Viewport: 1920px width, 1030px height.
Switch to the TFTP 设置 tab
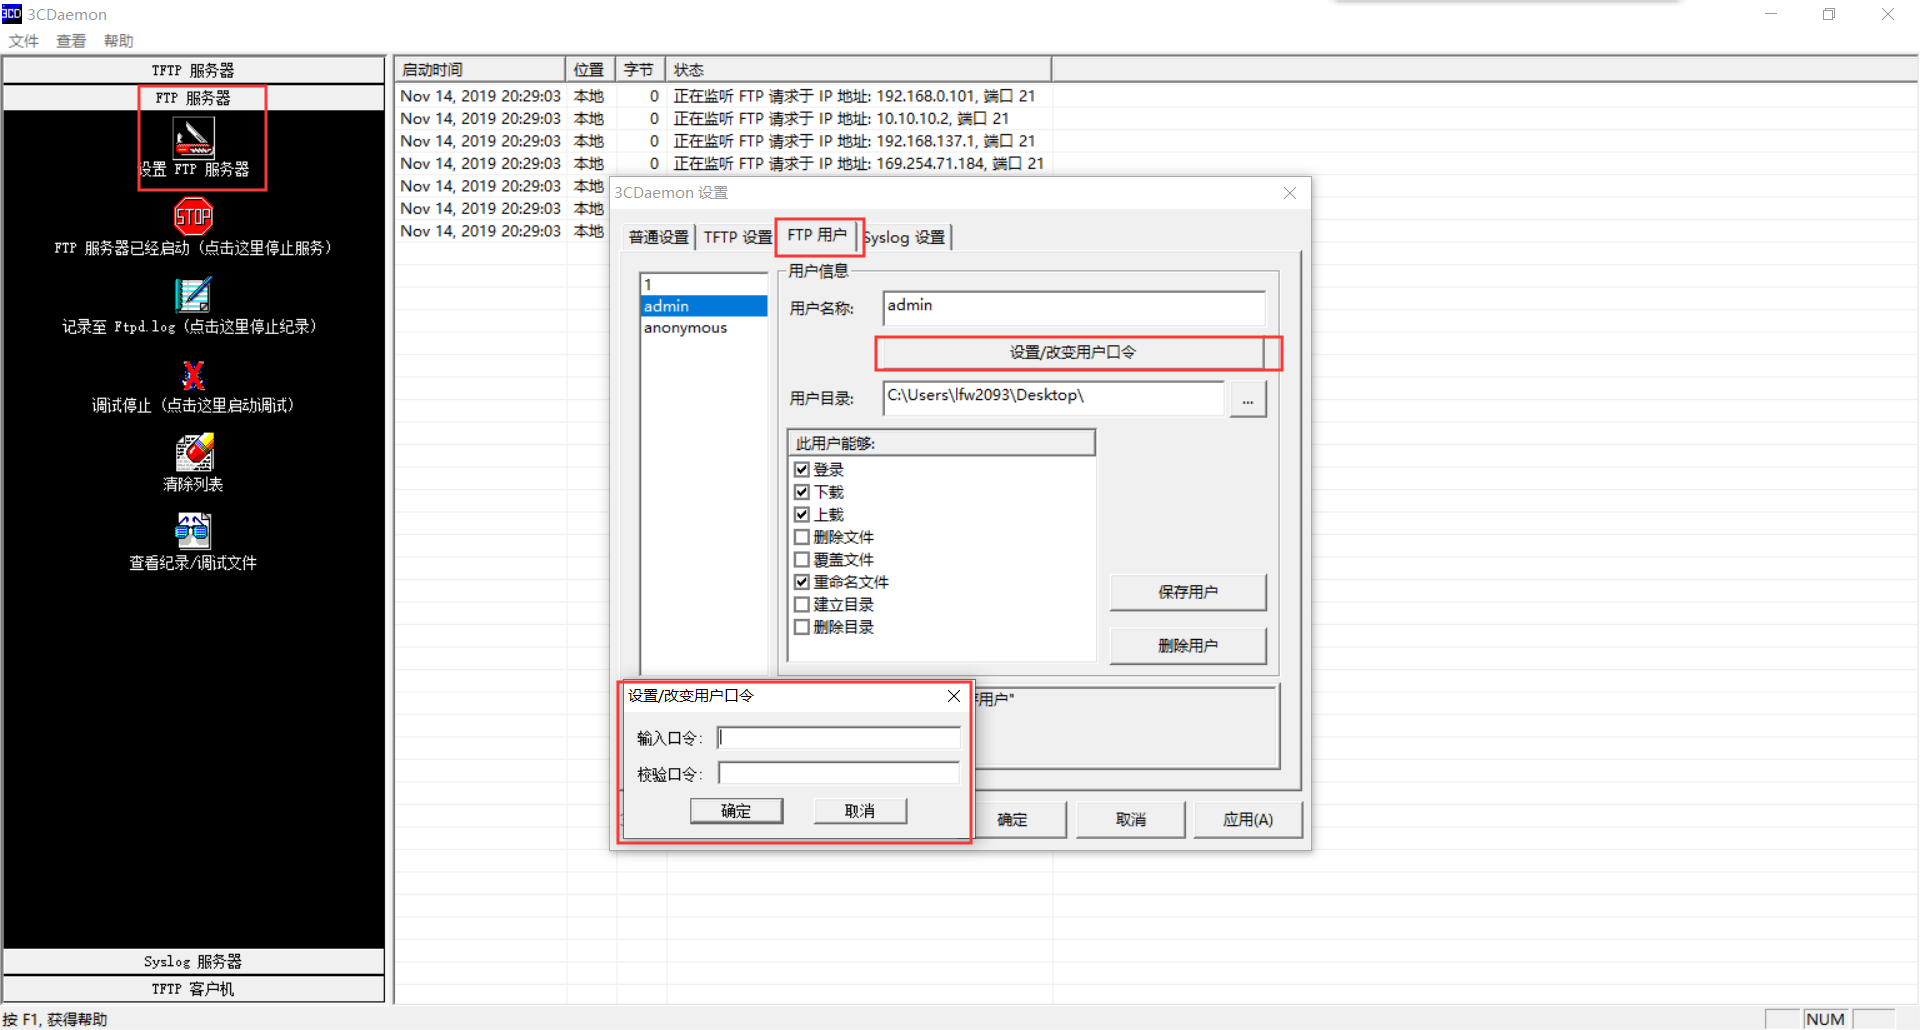[x=737, y=237]
